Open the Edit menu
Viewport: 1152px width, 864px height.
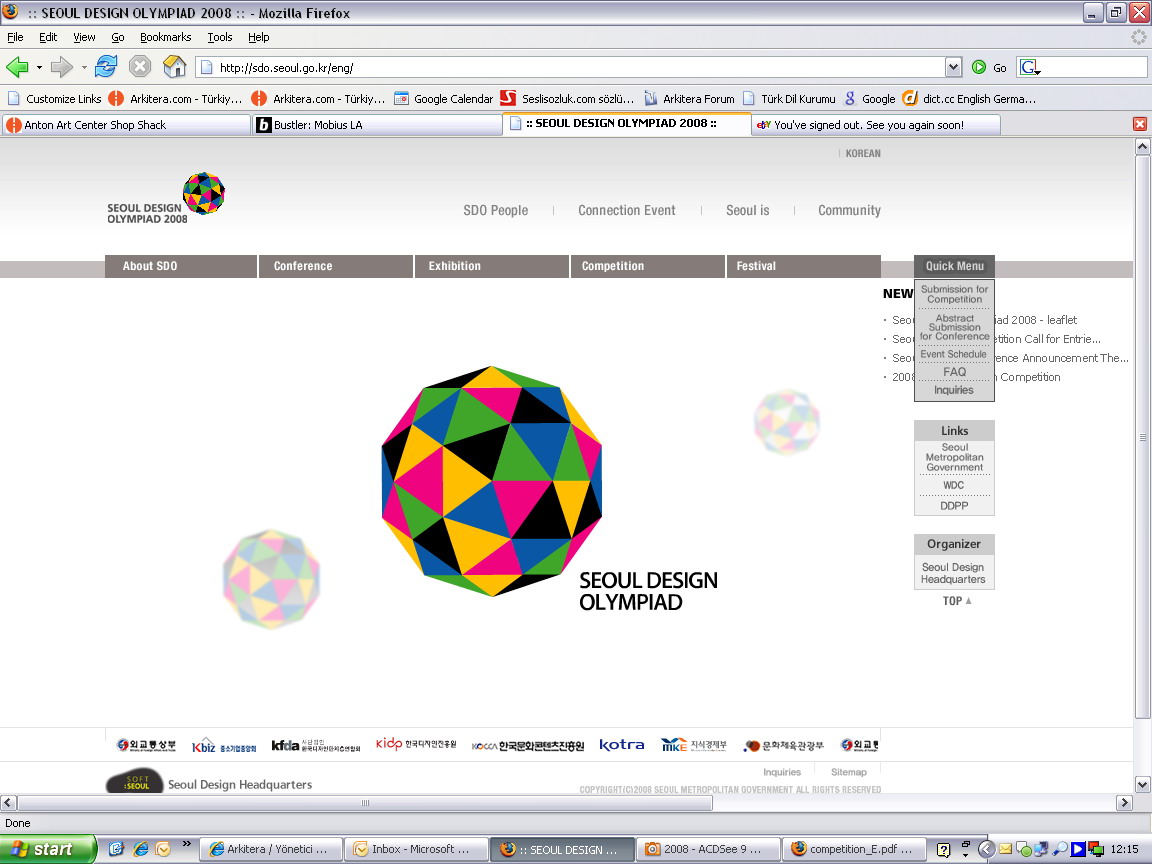[48, 37]
